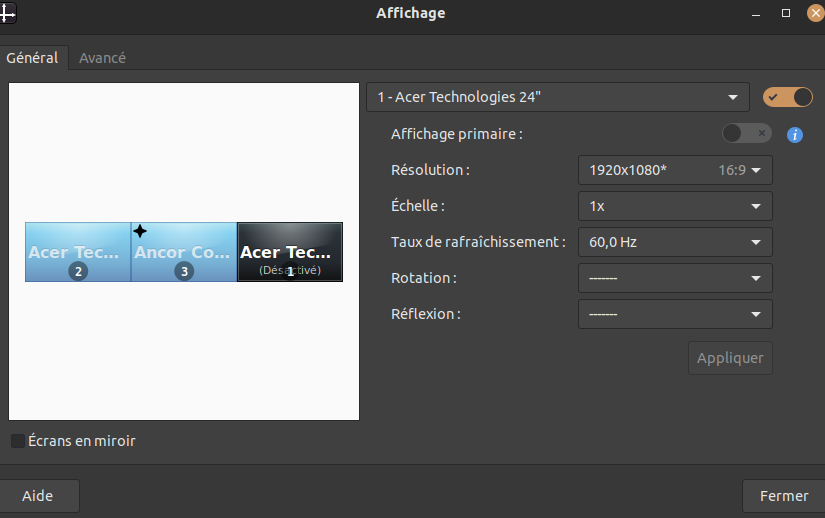Click the number 3 badge on monitor
Screen dimensions: 825x518
pyautogui.click(x=183, y=271)
